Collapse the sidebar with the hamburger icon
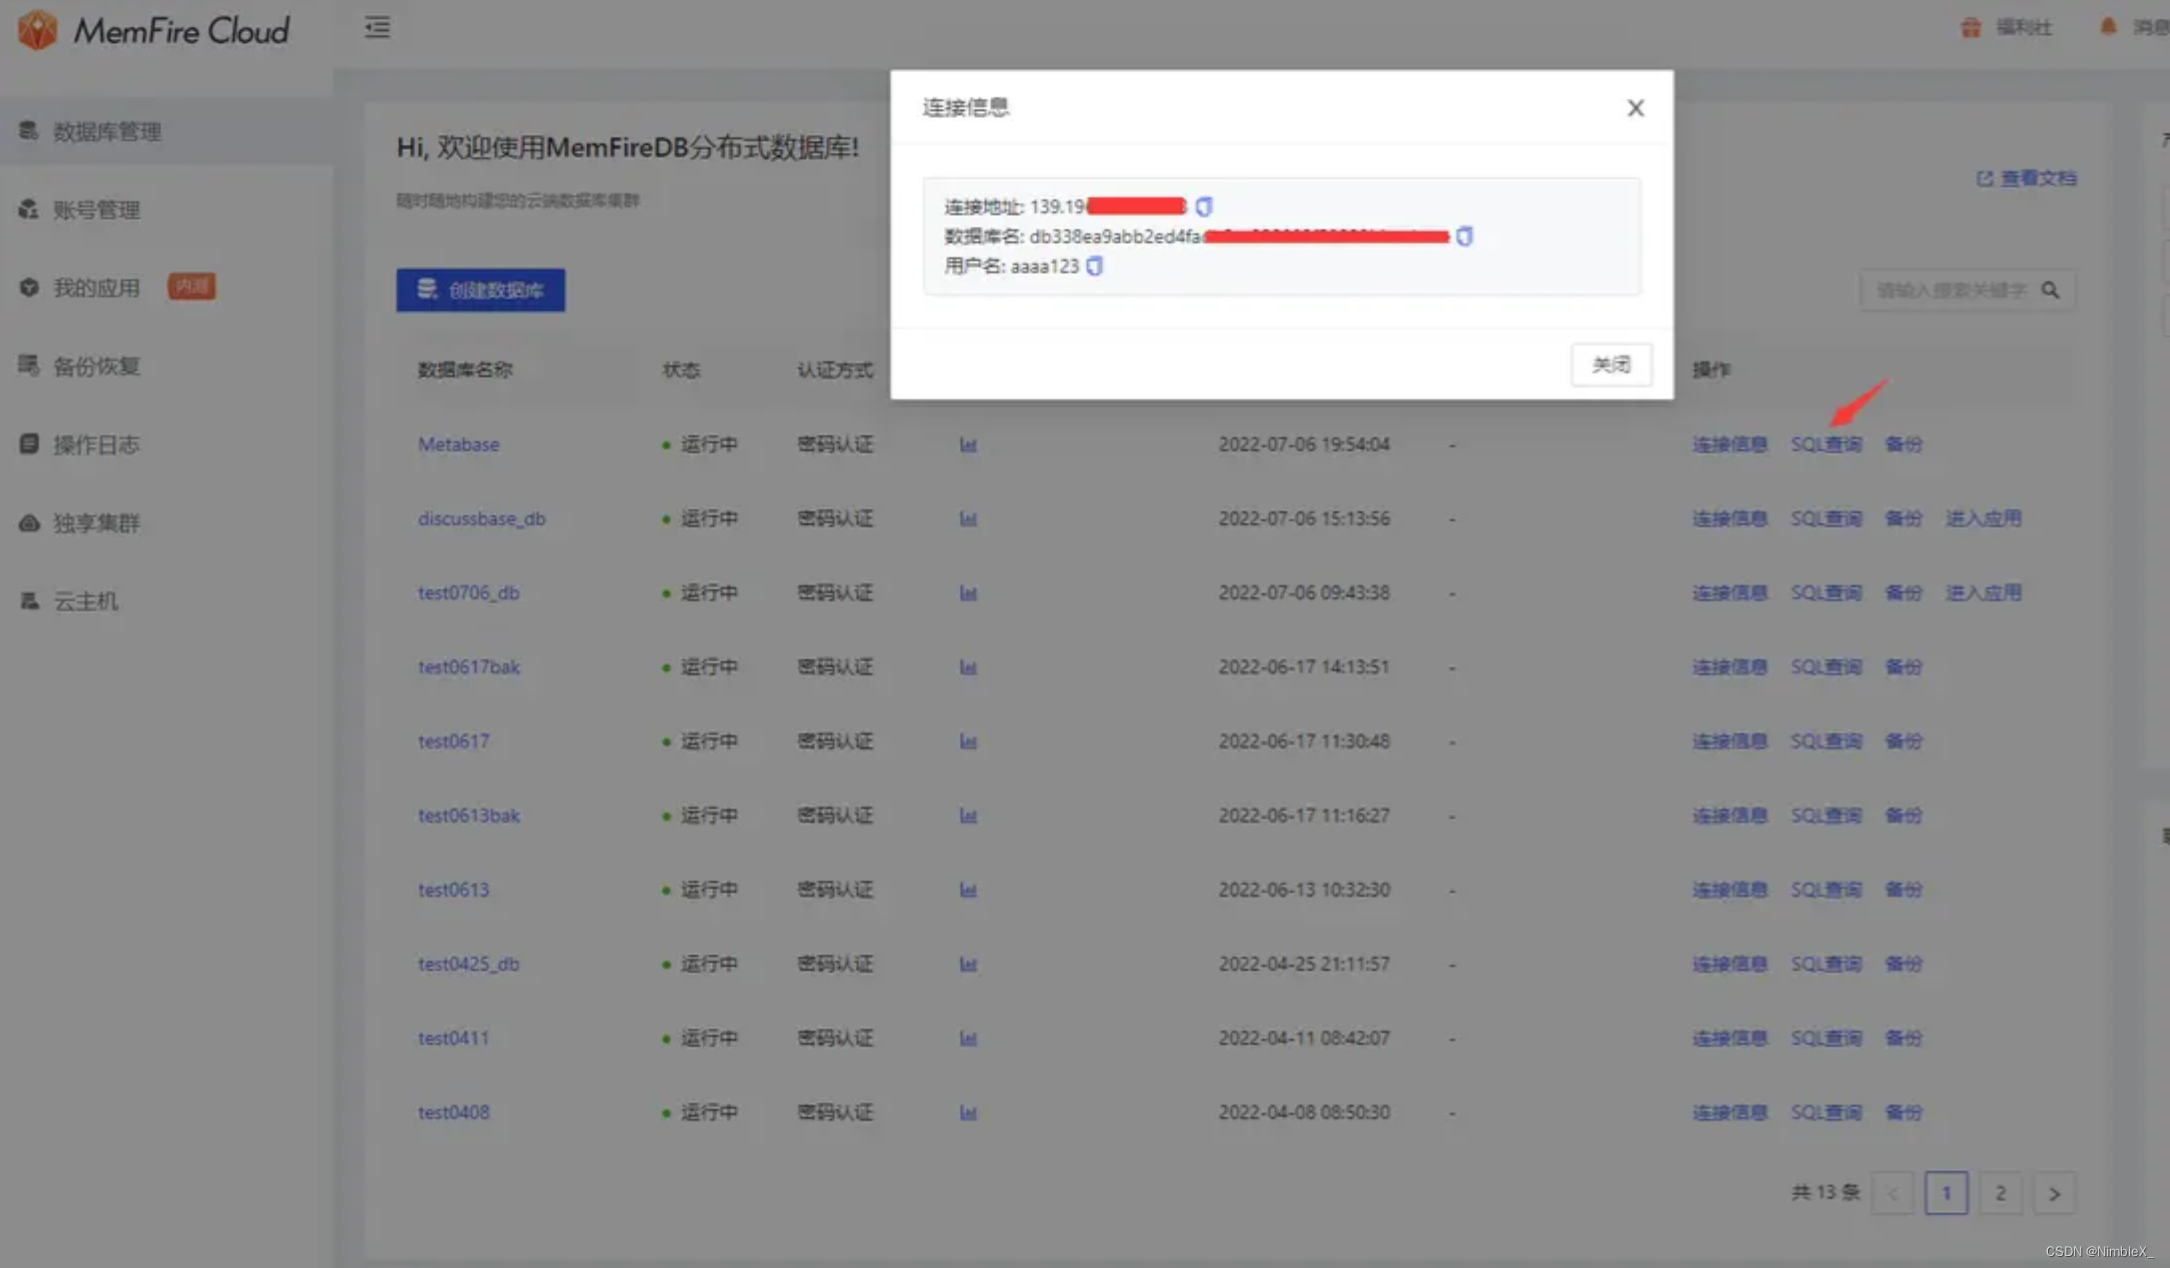 [377, 27]
